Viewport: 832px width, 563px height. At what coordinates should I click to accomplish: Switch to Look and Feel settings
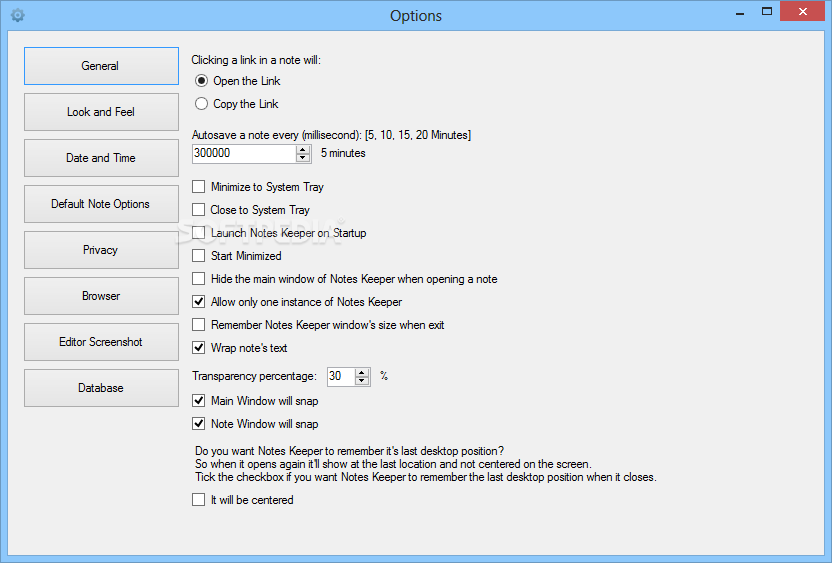tap(101, 112)
